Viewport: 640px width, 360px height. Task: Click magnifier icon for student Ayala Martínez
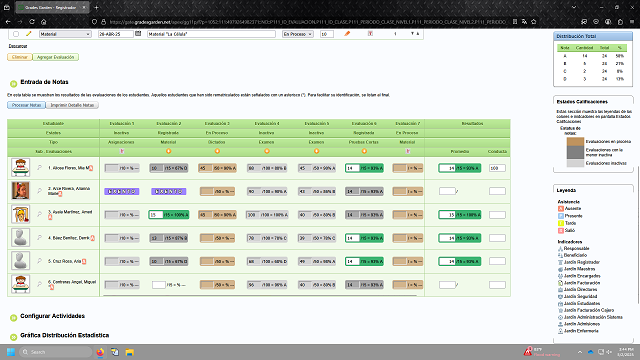40,214
